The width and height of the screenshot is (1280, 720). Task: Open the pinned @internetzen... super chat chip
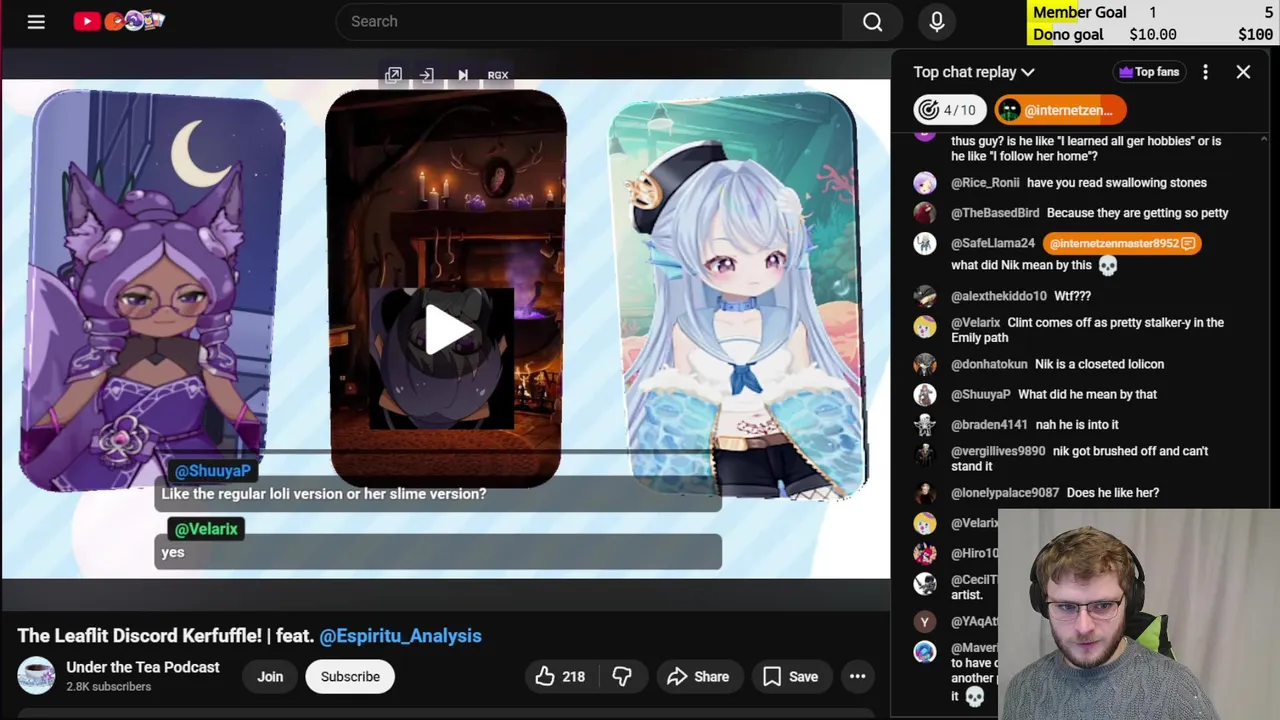[x=1060, y=110]
